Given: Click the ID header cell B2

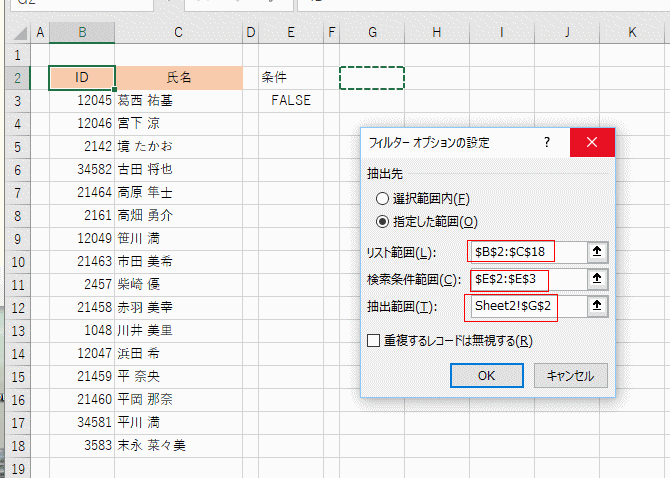Looking at the screenshot, I should pos(82,77).
